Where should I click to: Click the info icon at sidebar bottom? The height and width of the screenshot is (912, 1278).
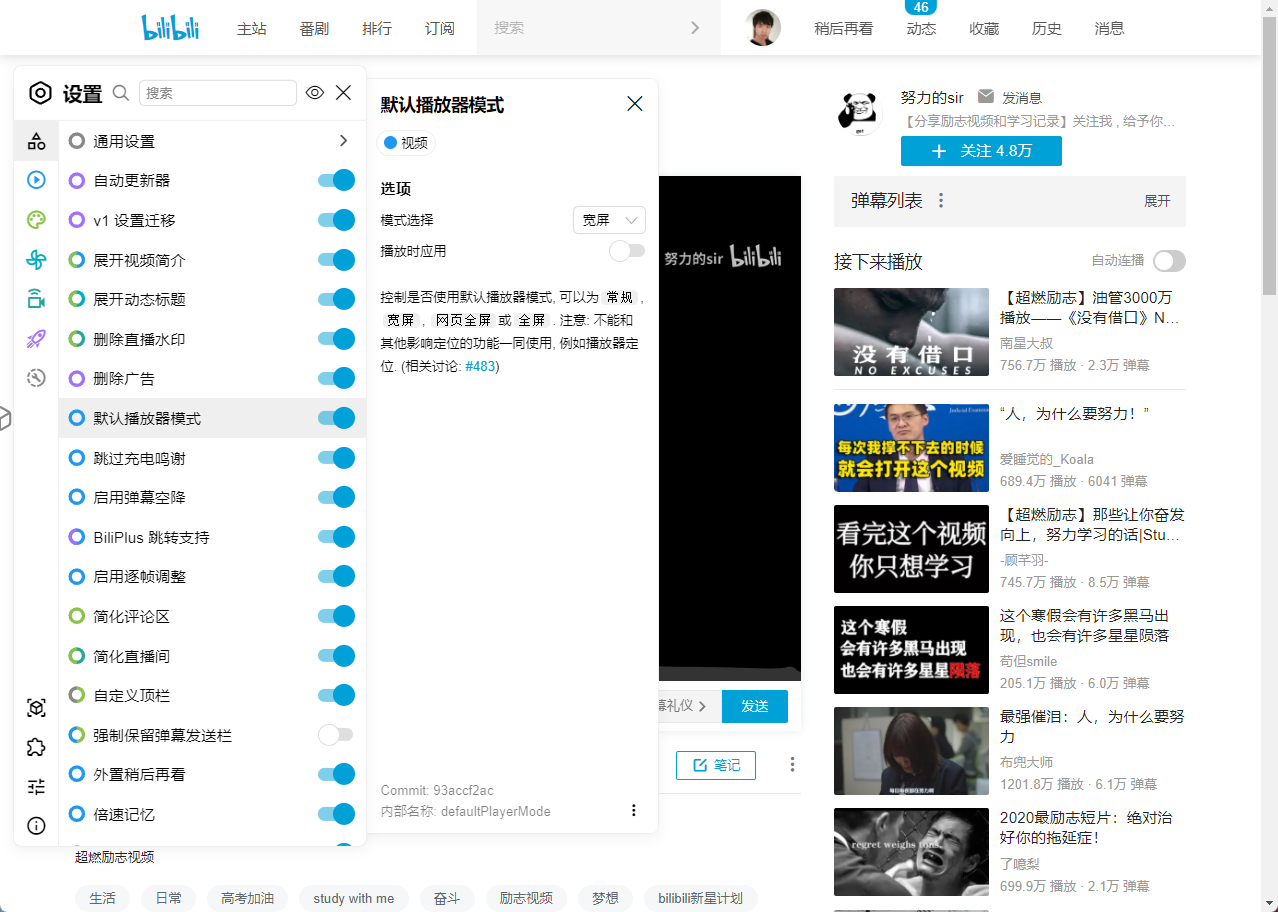[x=36, y=826]
